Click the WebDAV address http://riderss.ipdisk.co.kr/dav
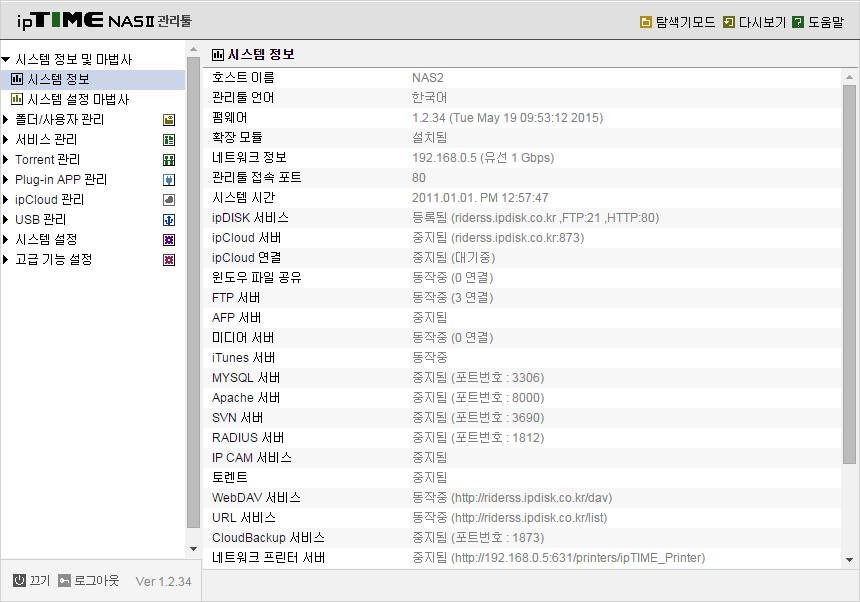Screen dimensions: 860x602 coord(531,498)
